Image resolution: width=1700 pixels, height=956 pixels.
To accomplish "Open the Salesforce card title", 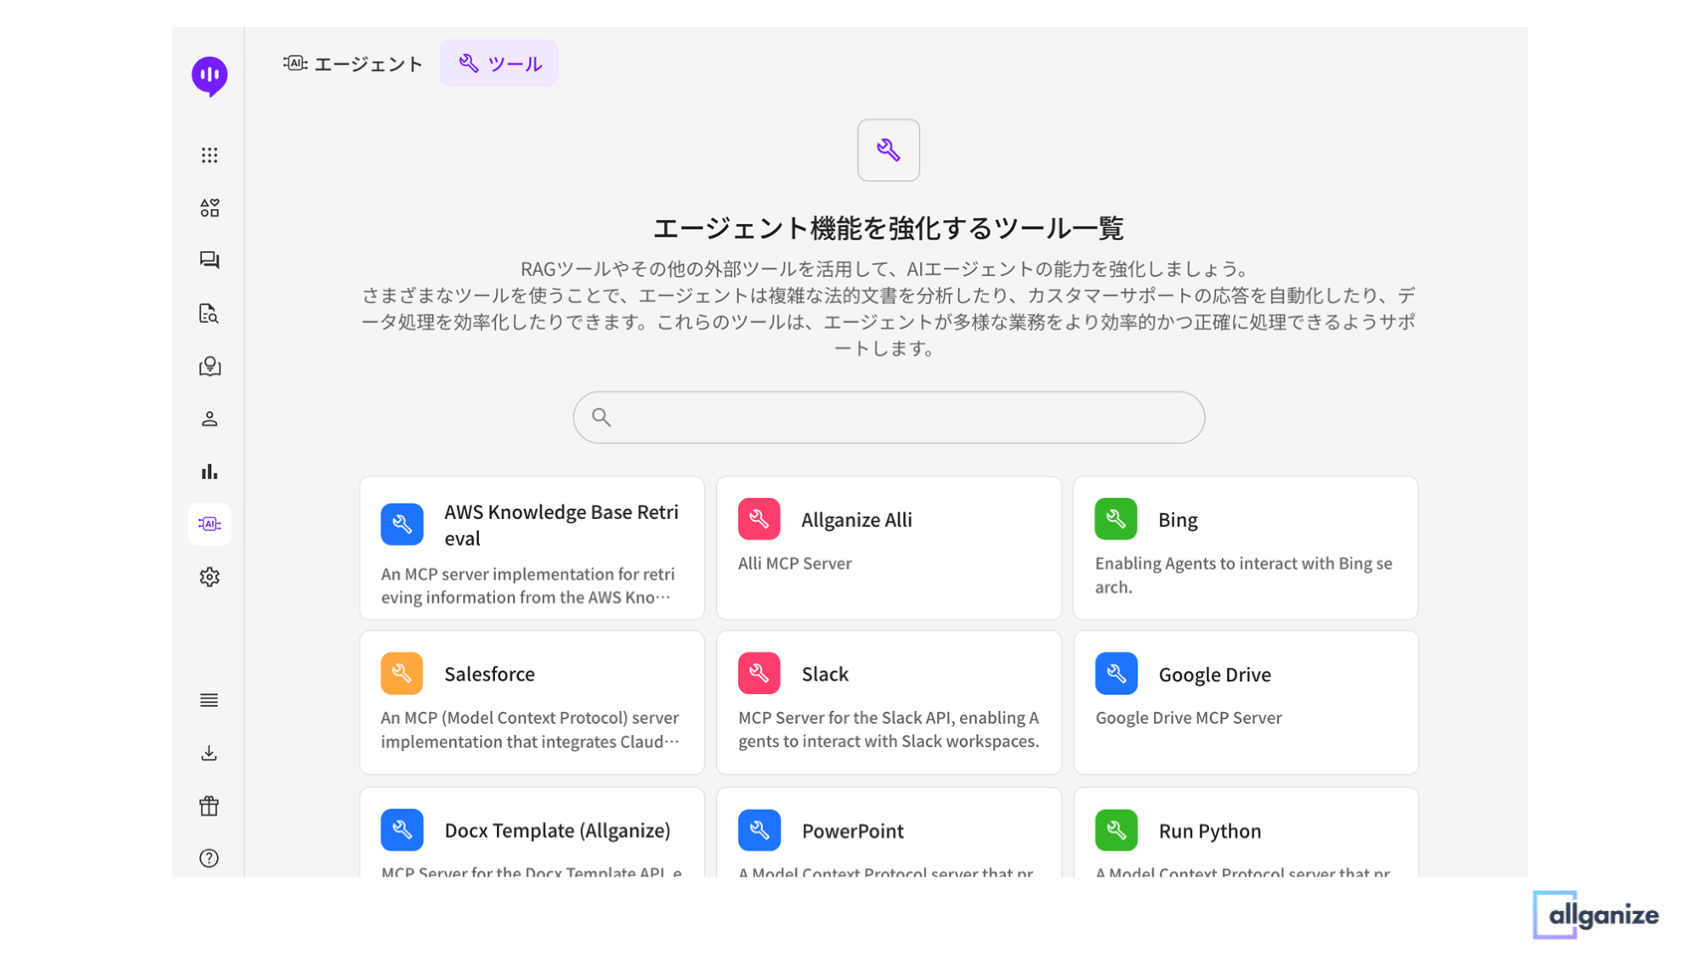I will pos(489,674).
